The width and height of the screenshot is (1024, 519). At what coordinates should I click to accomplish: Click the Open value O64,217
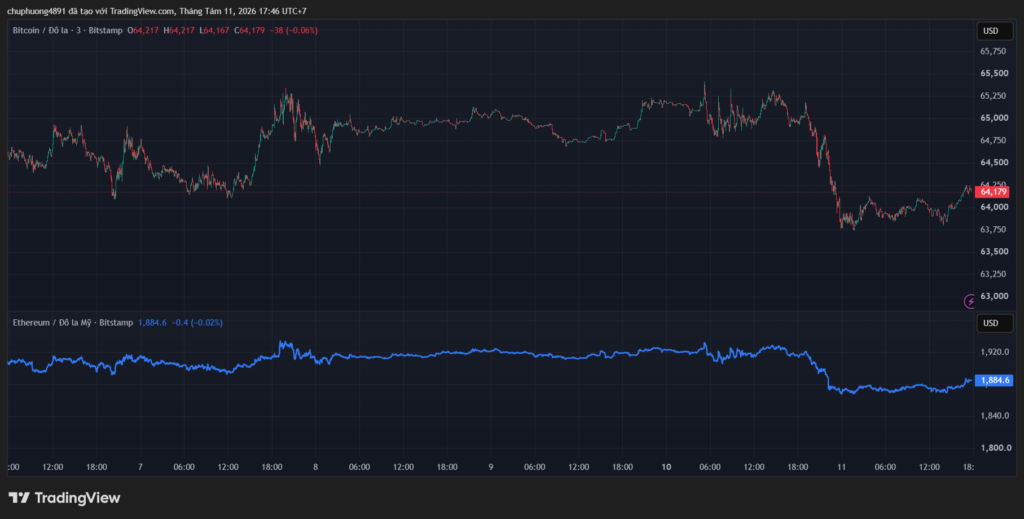coord(143,31)
